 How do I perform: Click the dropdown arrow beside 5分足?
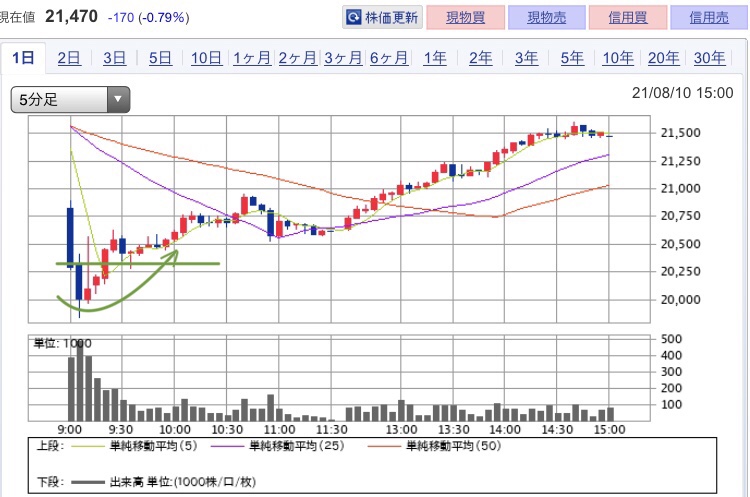pos(118,99)
